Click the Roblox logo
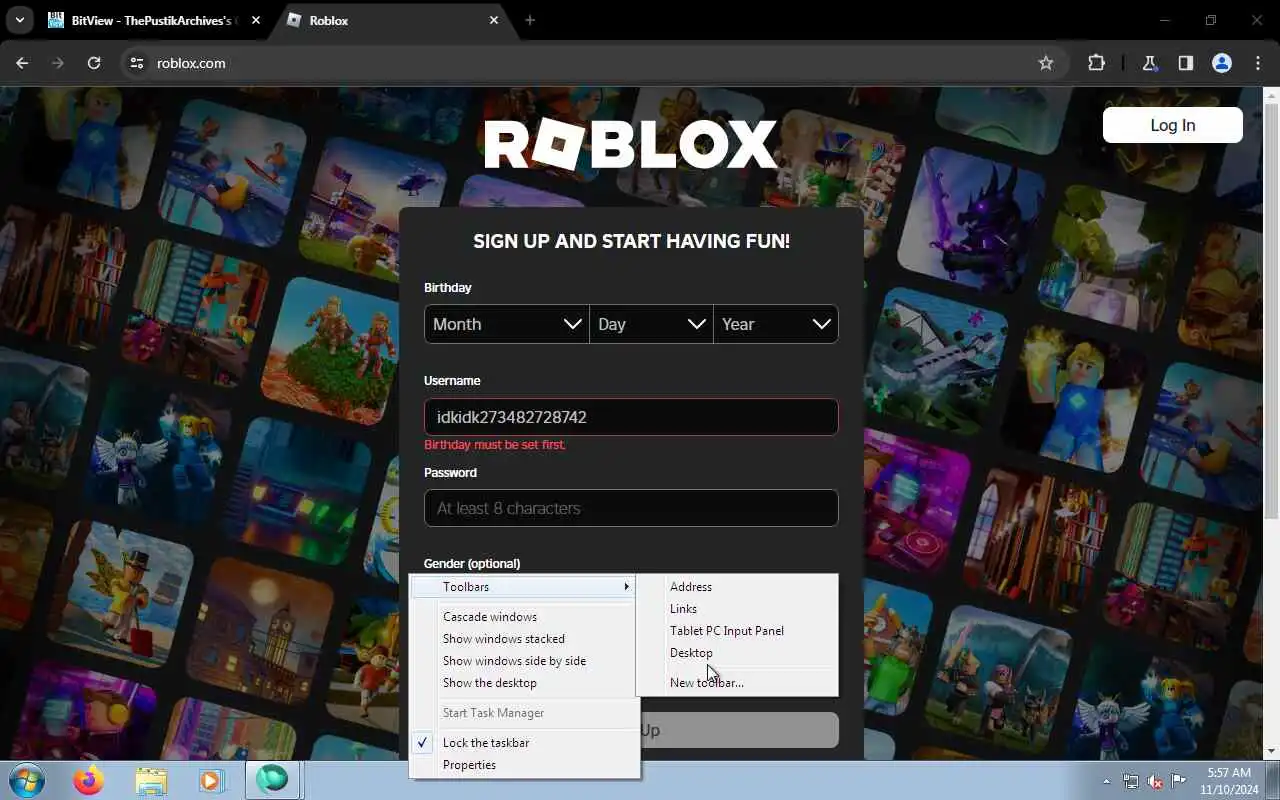The image size is (1280, 800). coord(631,145)
